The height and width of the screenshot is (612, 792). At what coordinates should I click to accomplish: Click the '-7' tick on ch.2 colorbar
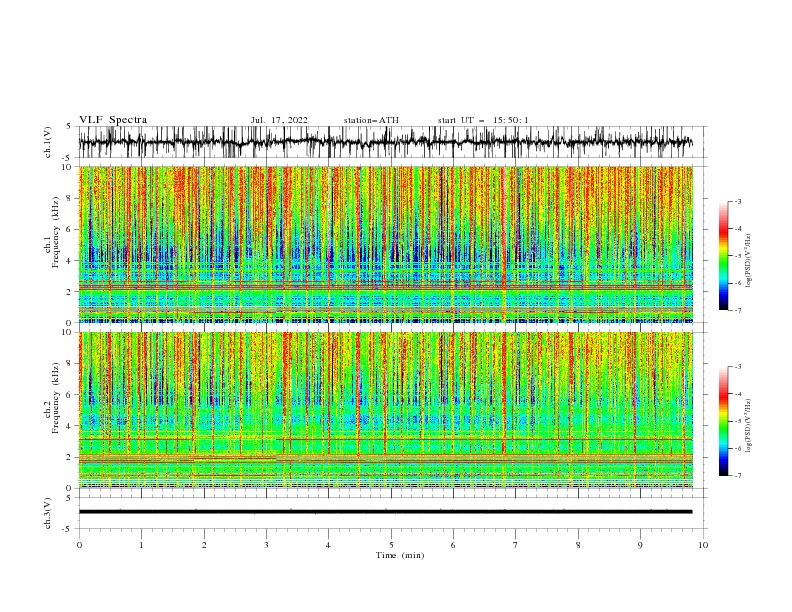click(737, 476)
